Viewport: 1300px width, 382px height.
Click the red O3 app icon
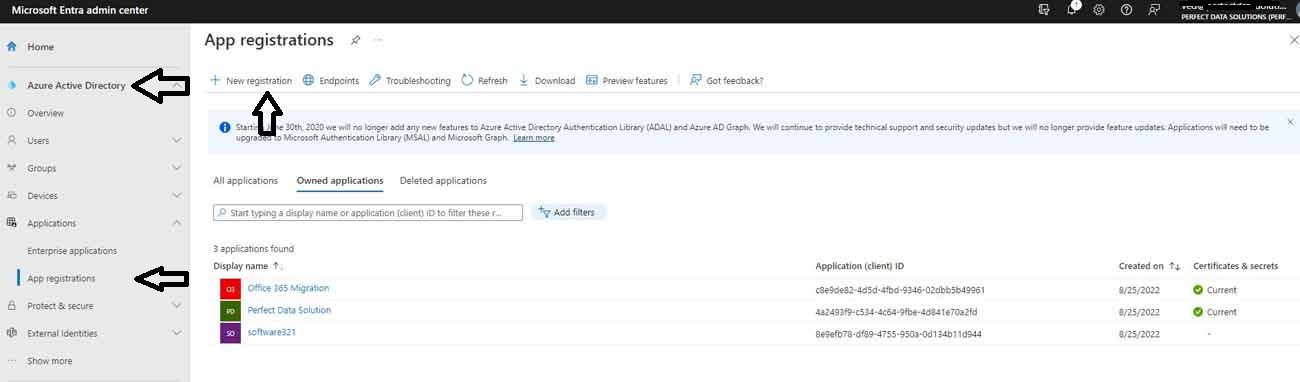coord(230,289)
